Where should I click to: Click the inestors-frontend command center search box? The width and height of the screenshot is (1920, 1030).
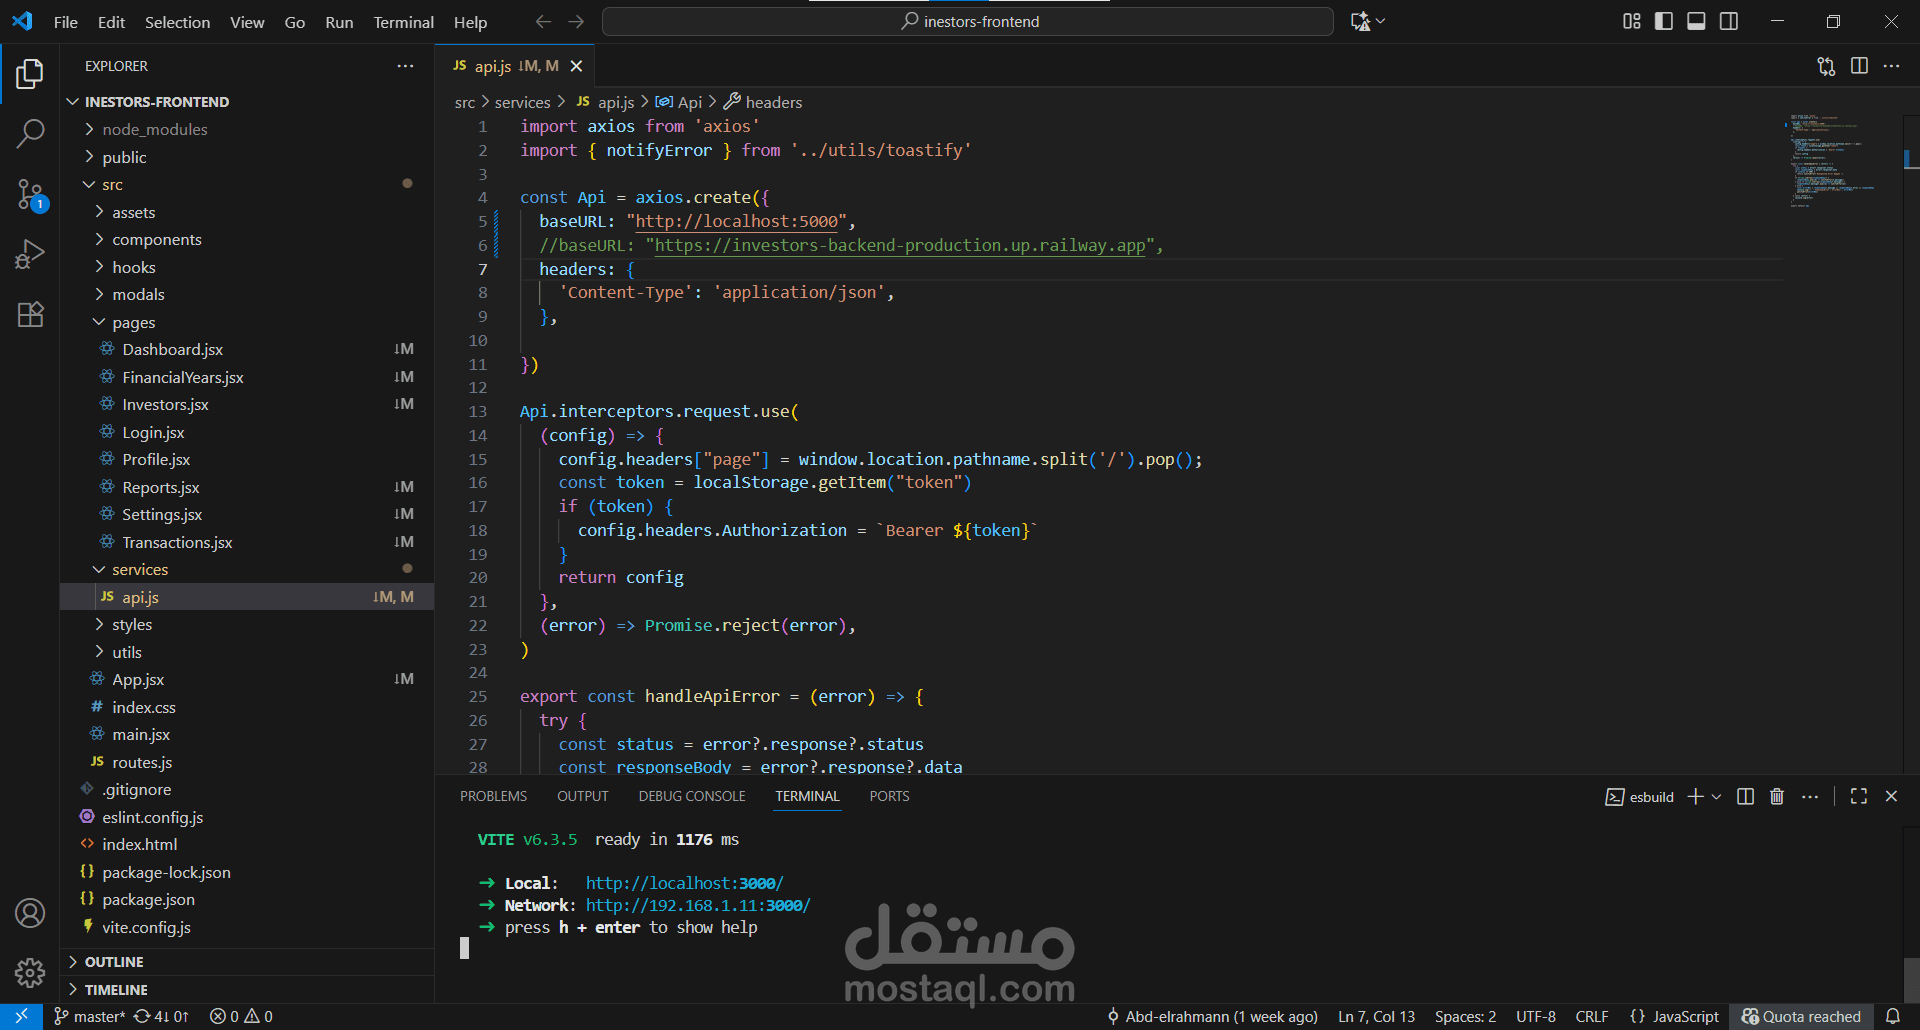pyautogui.click(x=967, y=21)
